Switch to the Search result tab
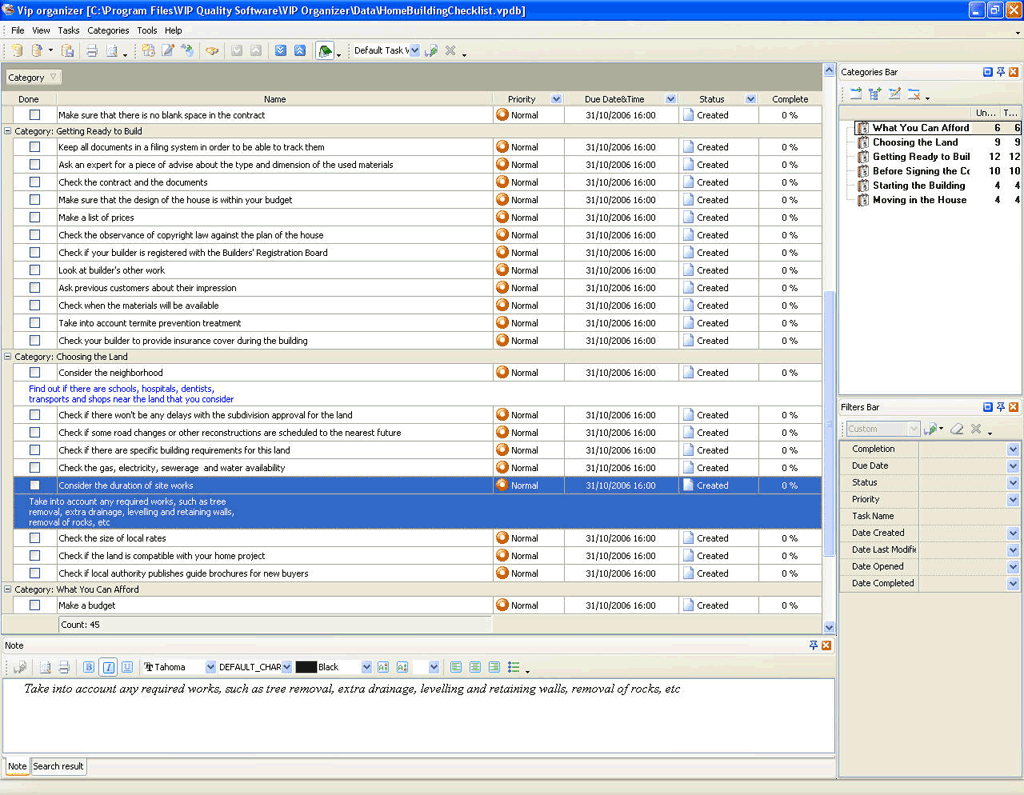 click(59, 766)
